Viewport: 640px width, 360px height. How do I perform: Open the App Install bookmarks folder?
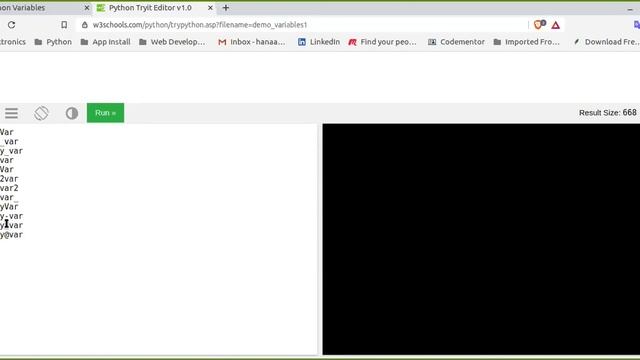[105, 42]
